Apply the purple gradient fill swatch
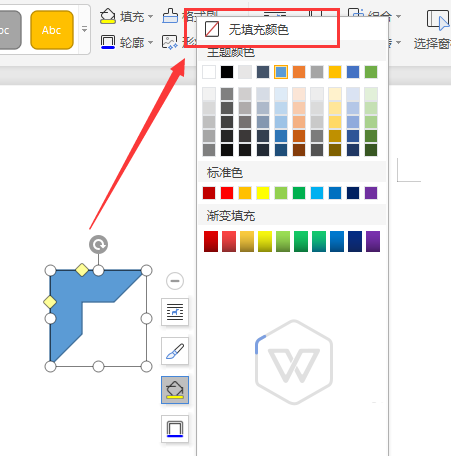Viewport: 451px width, 456px height. click(x=373, y=241)
